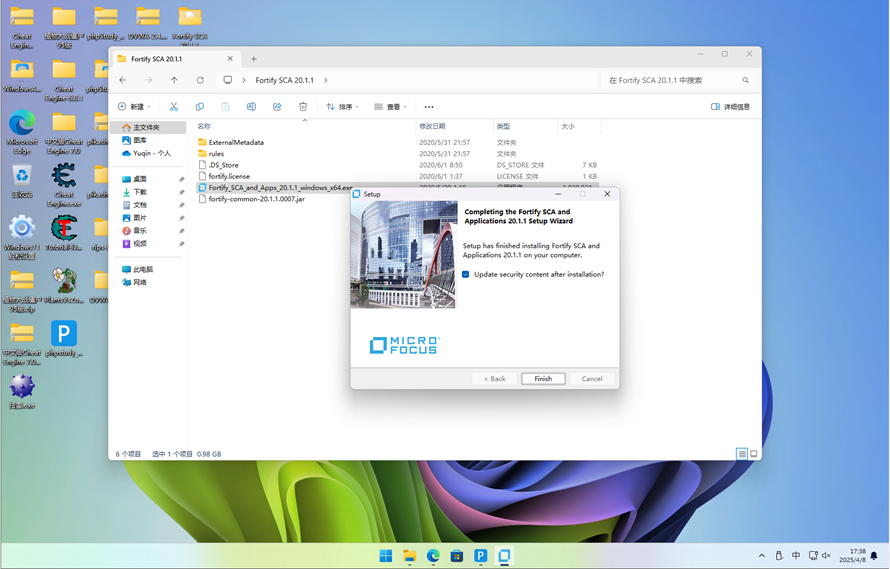Open the Recycle Bin desktop icon
This screenshot has height=569, width=890.
(22, 182)
